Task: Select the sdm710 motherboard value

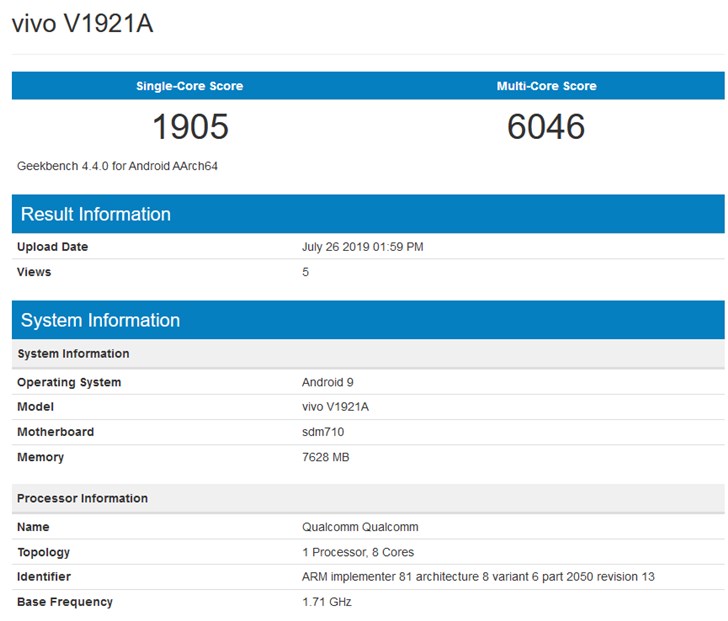Action: [323, 432]
